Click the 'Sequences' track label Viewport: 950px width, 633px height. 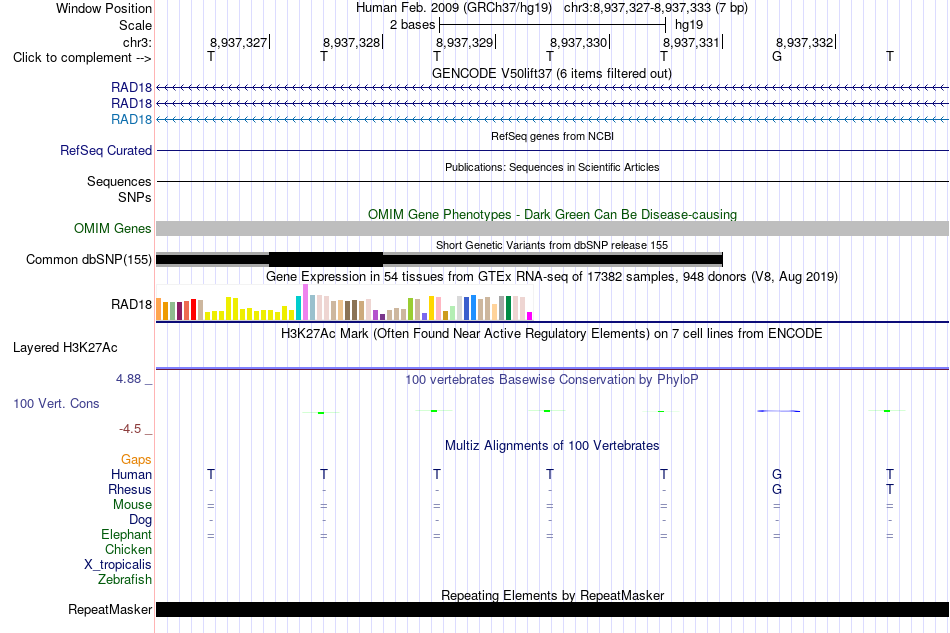(119, 181)
